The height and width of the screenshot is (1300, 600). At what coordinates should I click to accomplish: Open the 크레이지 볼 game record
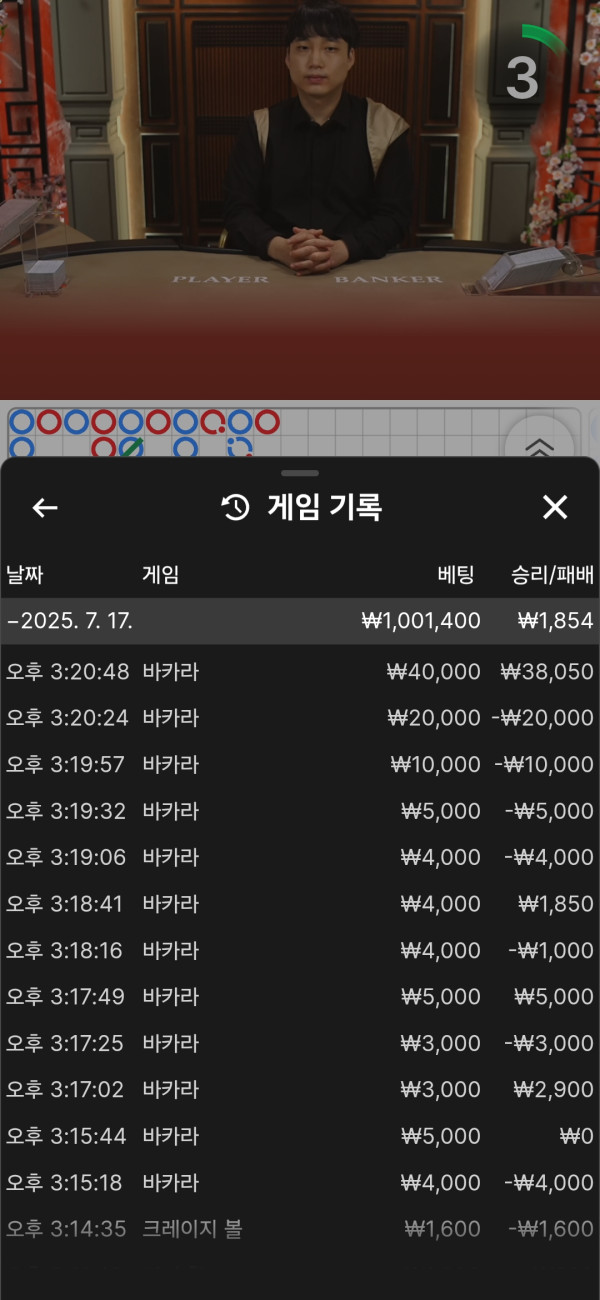300,1229
